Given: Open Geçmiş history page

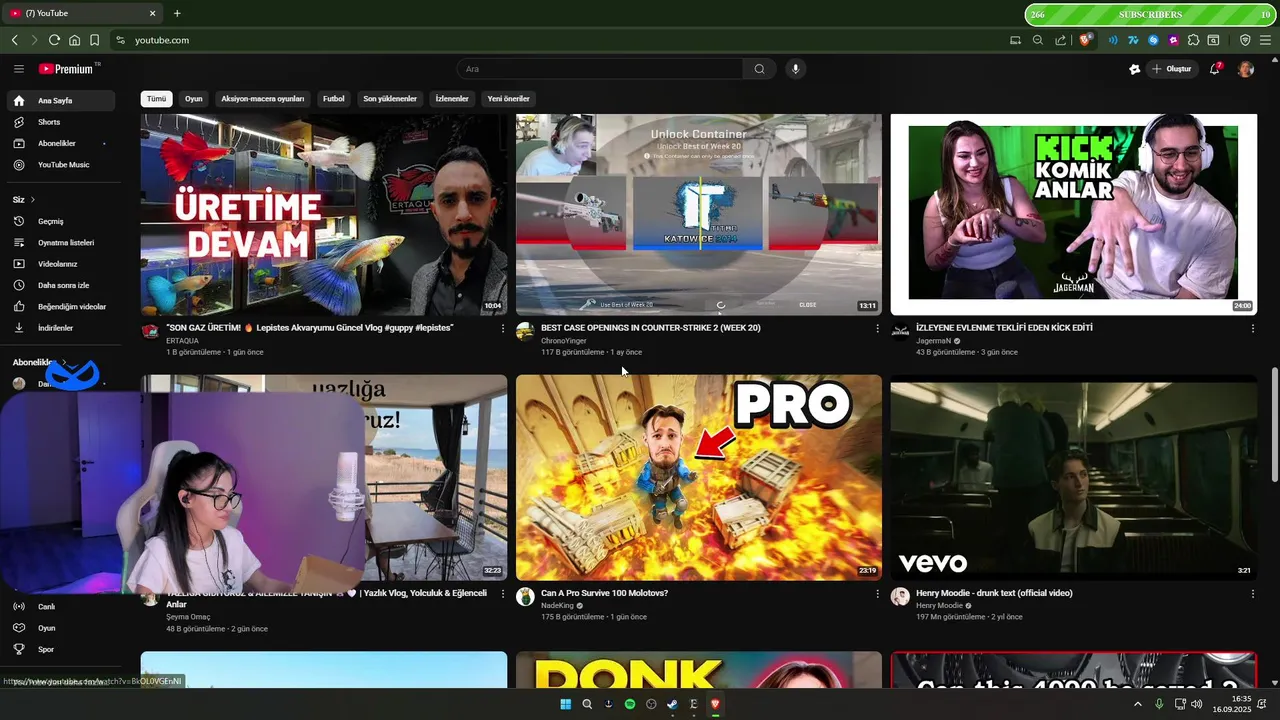Looking at the screenshot, I should click(x=60, y=221).
